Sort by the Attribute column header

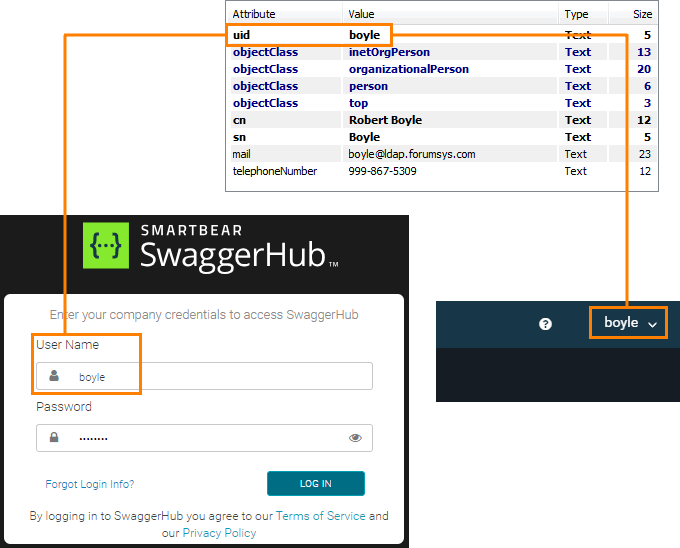click(x=254, y=14)
